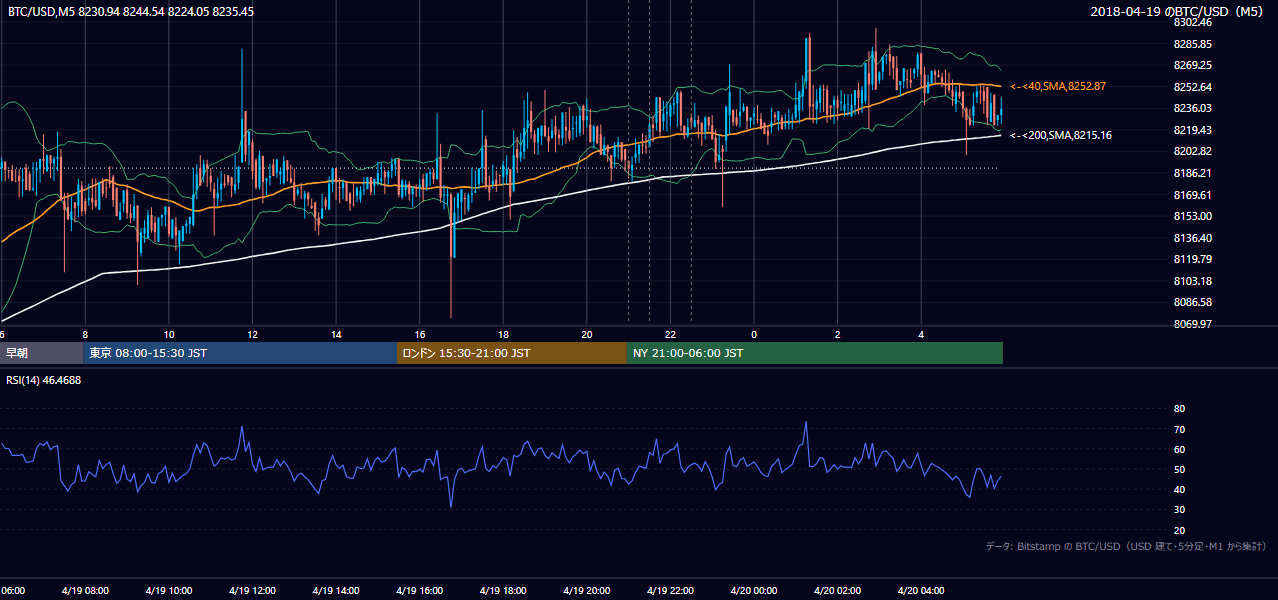1278x600 pixels.
Task: Click RSI scale value 60
Action: pos(1179,449)
